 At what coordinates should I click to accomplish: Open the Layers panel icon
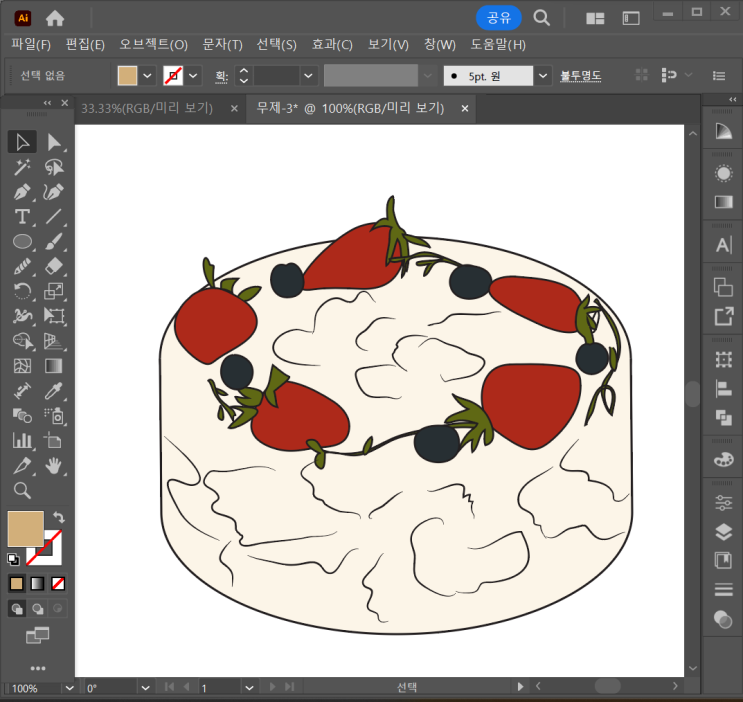723,531
